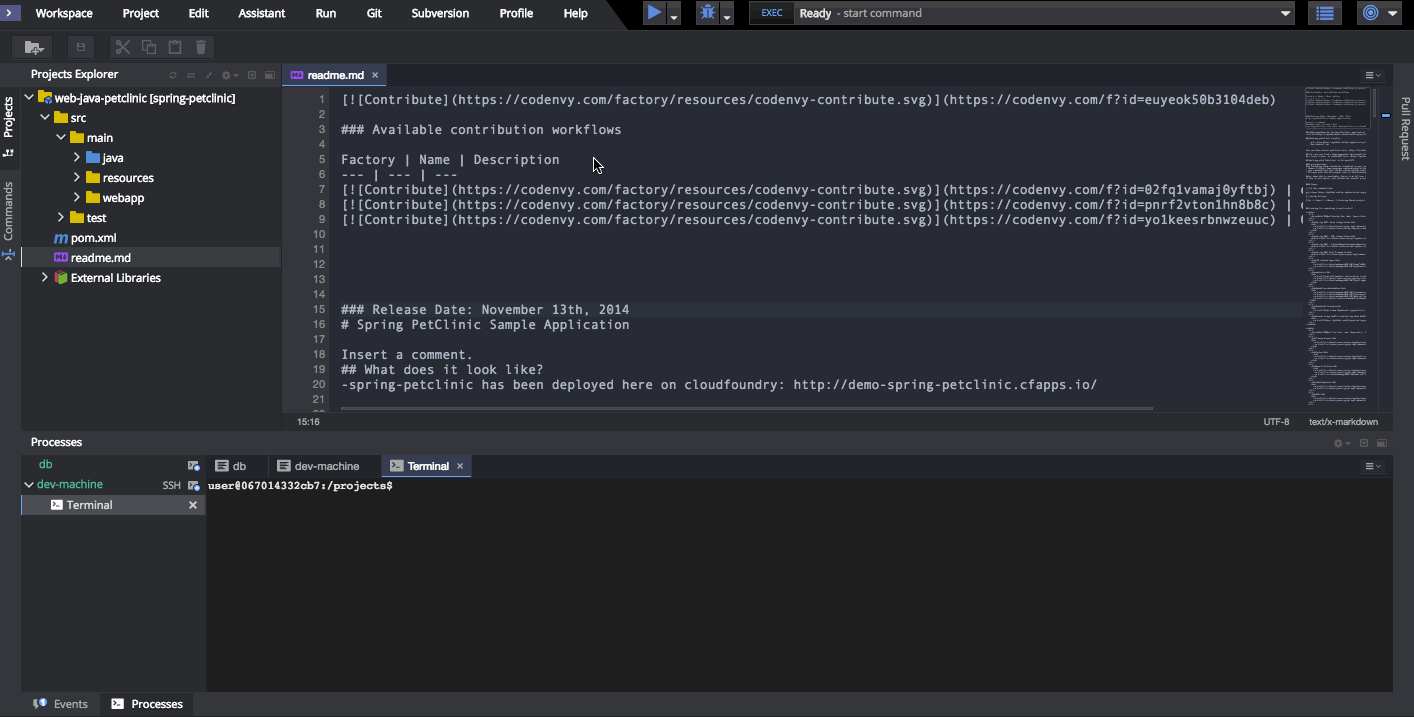1414x717 pixels.
Task: Click the blue list icon in top toolbar
Action: (x=1325, y=13)
